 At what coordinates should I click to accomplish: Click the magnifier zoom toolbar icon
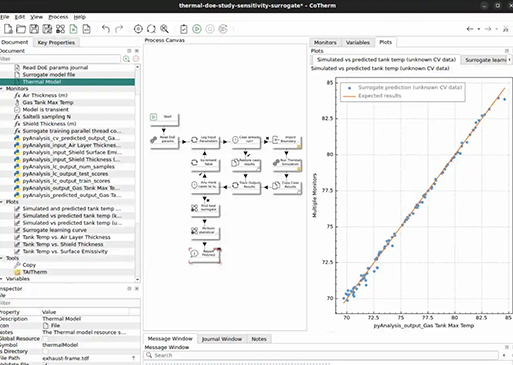(164, 29)
